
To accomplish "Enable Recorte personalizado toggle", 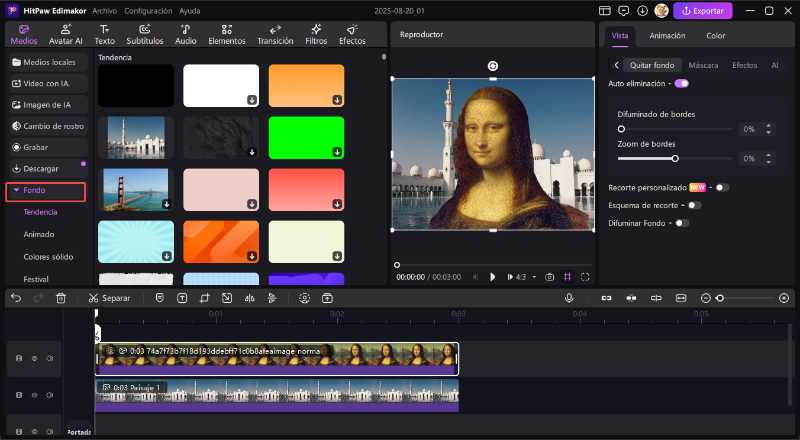I will [x=722, y=187].
